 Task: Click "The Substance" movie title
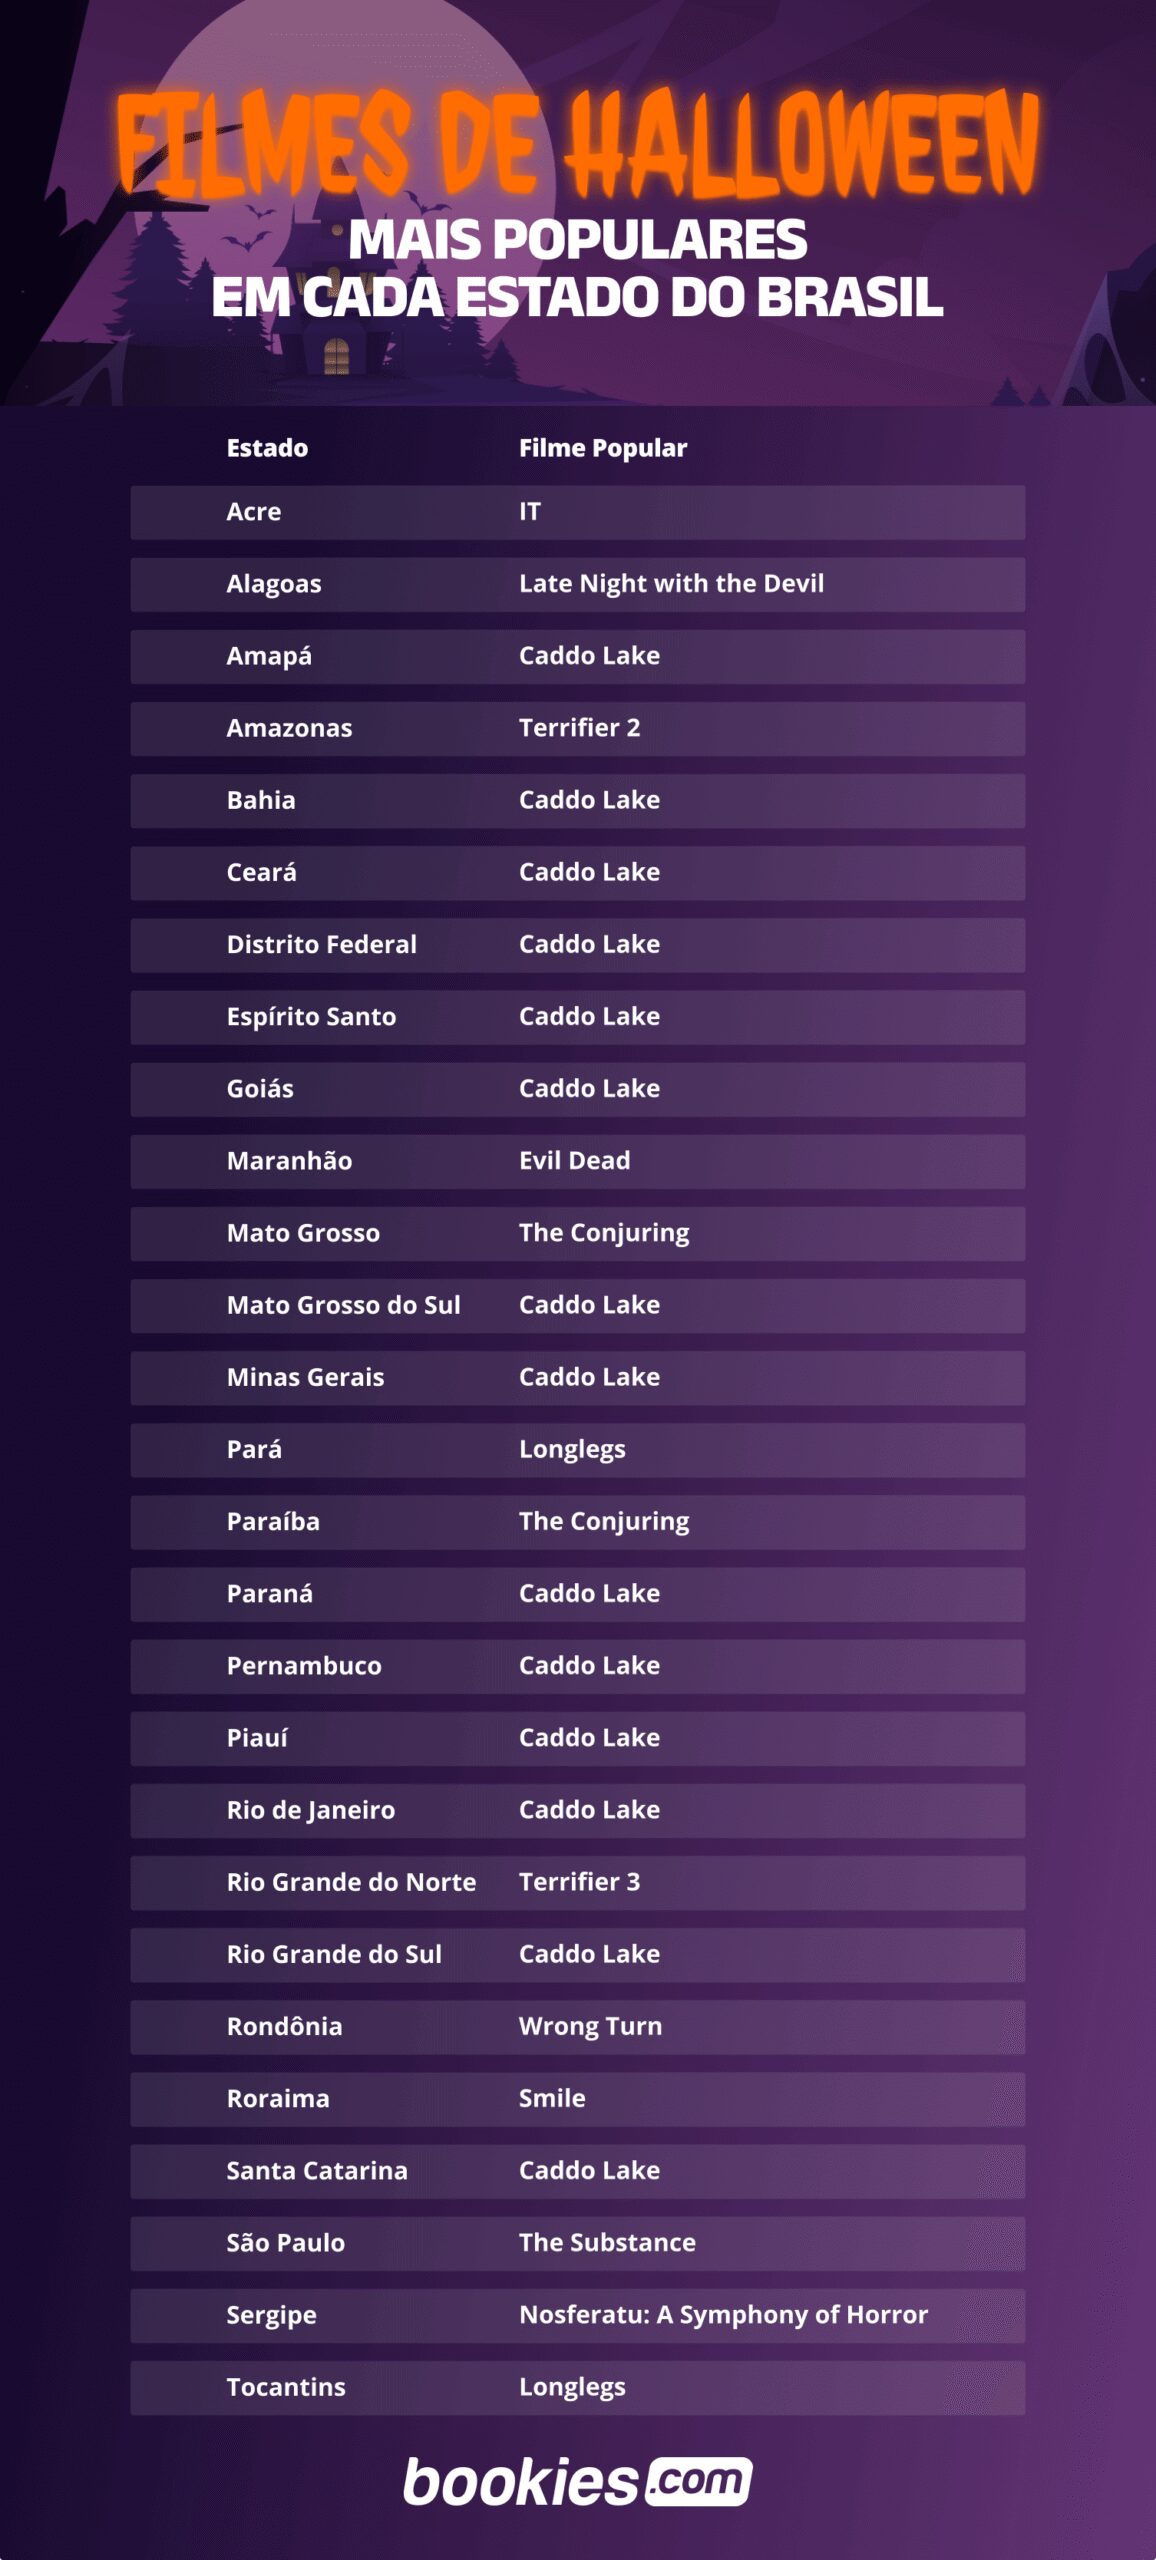pyautogui.click(x=607, y=2243)
